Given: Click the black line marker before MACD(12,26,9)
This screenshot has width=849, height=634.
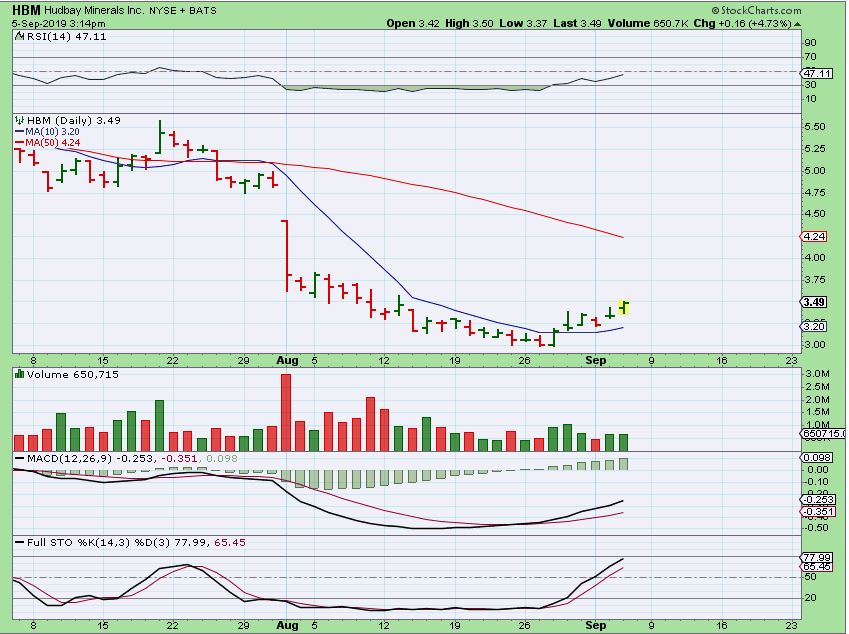Looking at the screenshot, I should [19, 459].
